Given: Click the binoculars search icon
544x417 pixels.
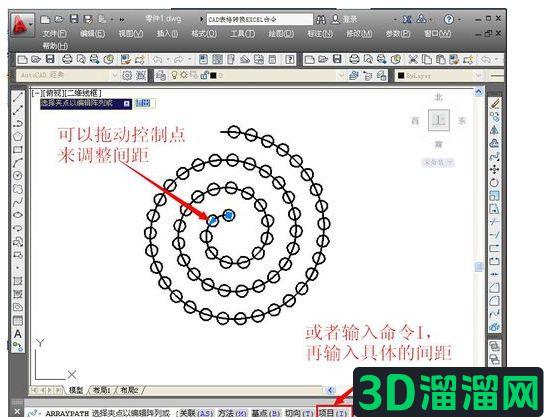Looking at the screenshot, I should pyautogui.click(x=321, y=19).
